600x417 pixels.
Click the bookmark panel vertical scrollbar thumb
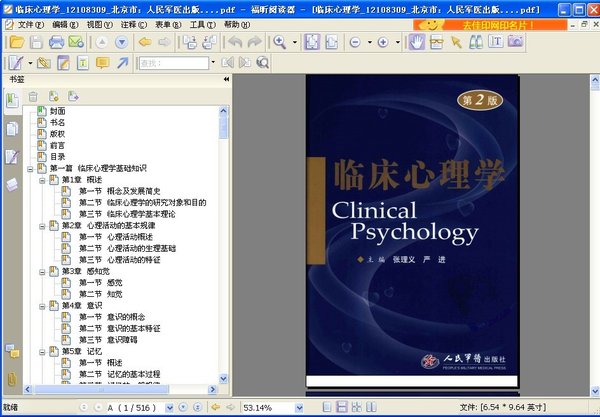click(x=223, y=128)
